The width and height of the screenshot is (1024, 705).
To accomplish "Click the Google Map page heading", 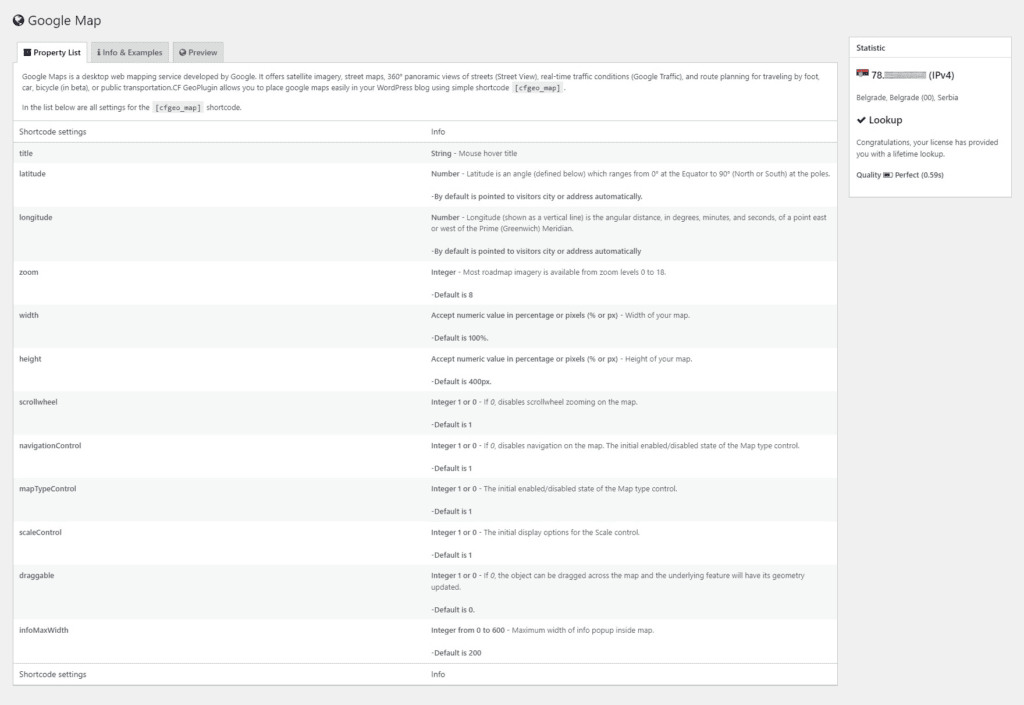I will [64, 20].
